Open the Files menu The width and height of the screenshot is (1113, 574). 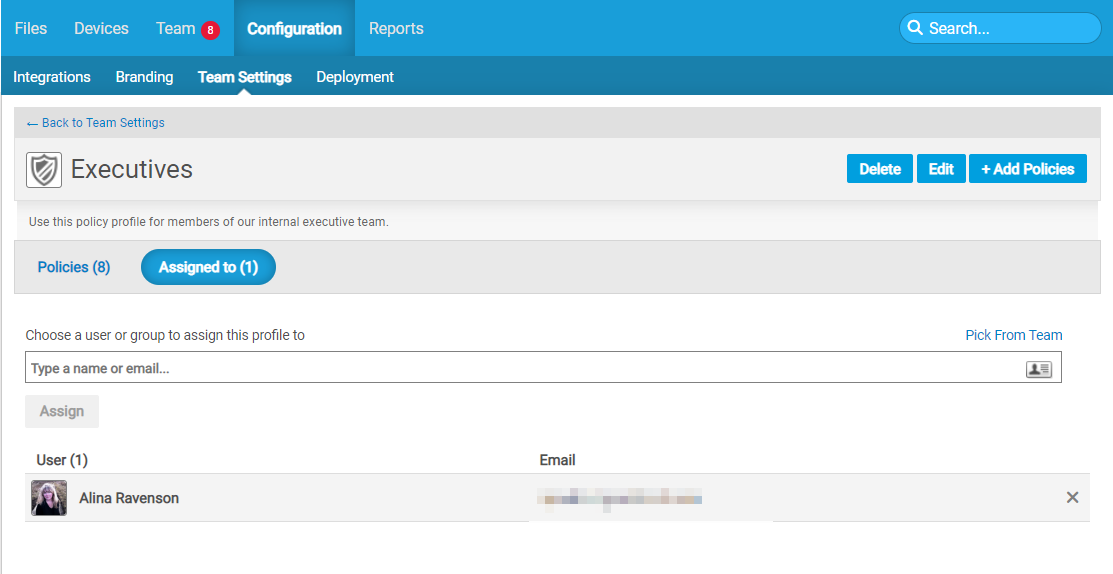(x=31, y=28)
